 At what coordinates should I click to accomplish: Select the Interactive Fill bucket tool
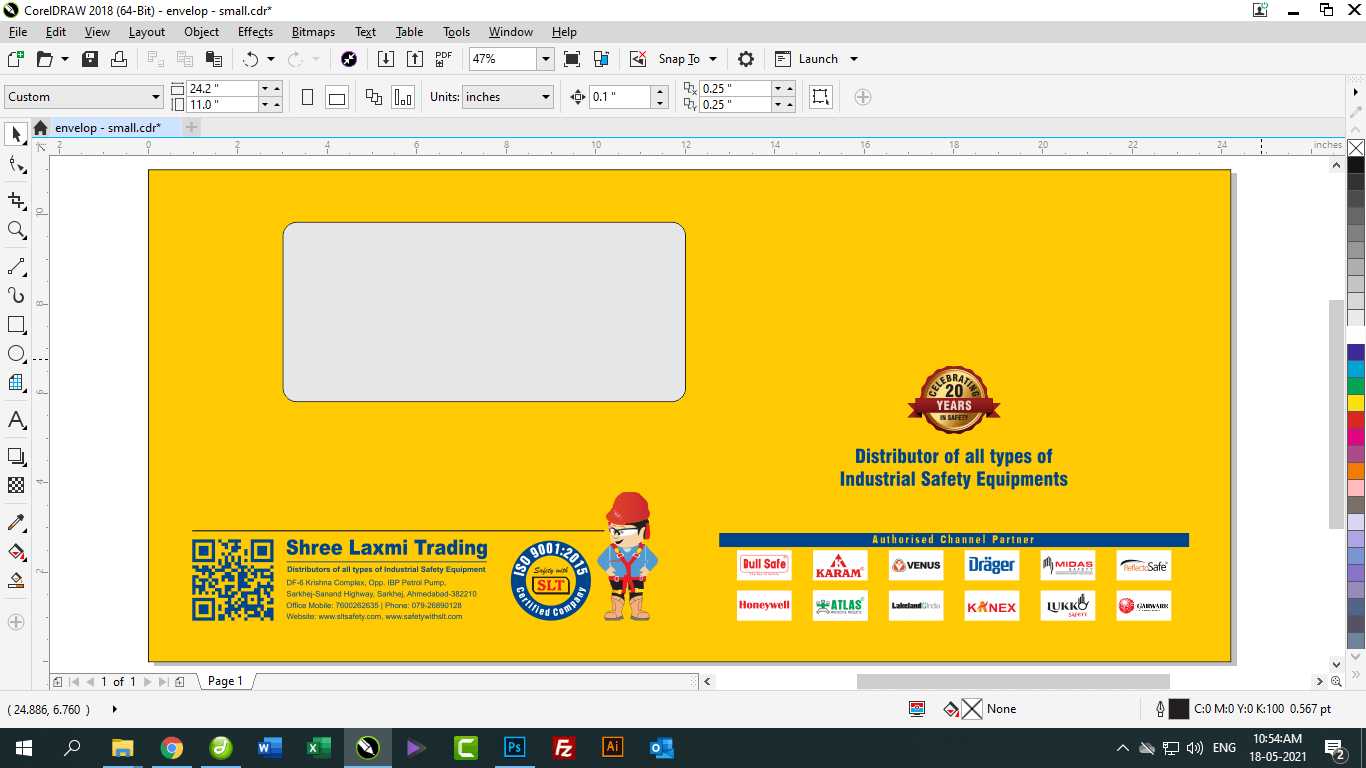tap(16, 551)
